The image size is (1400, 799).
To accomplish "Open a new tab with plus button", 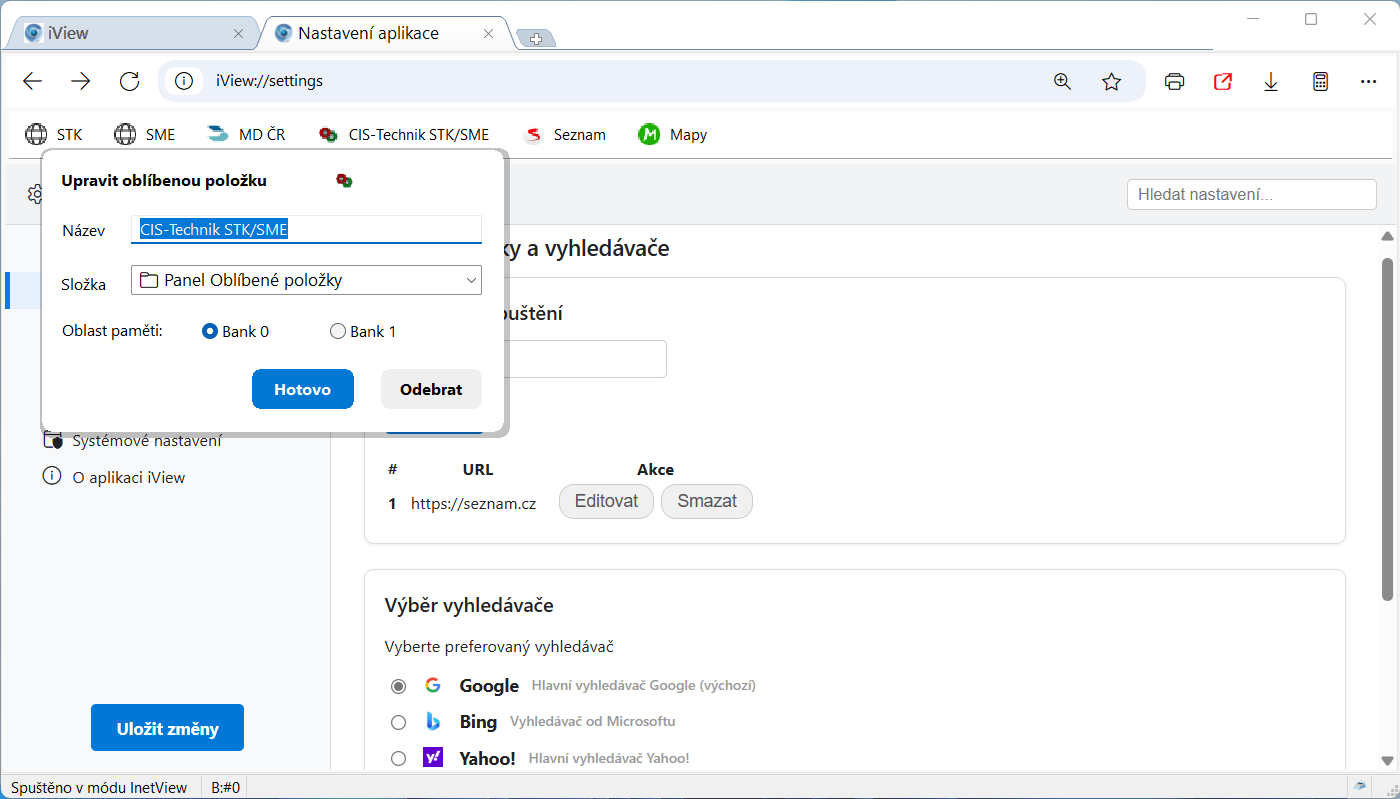I will coord(536,38).
